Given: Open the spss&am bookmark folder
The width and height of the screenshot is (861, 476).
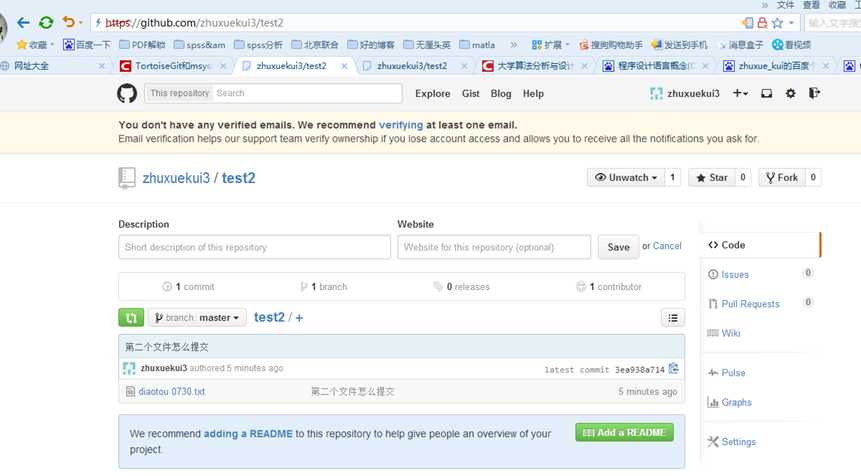Looking at the screenshot, I should (x=200, y=45).
